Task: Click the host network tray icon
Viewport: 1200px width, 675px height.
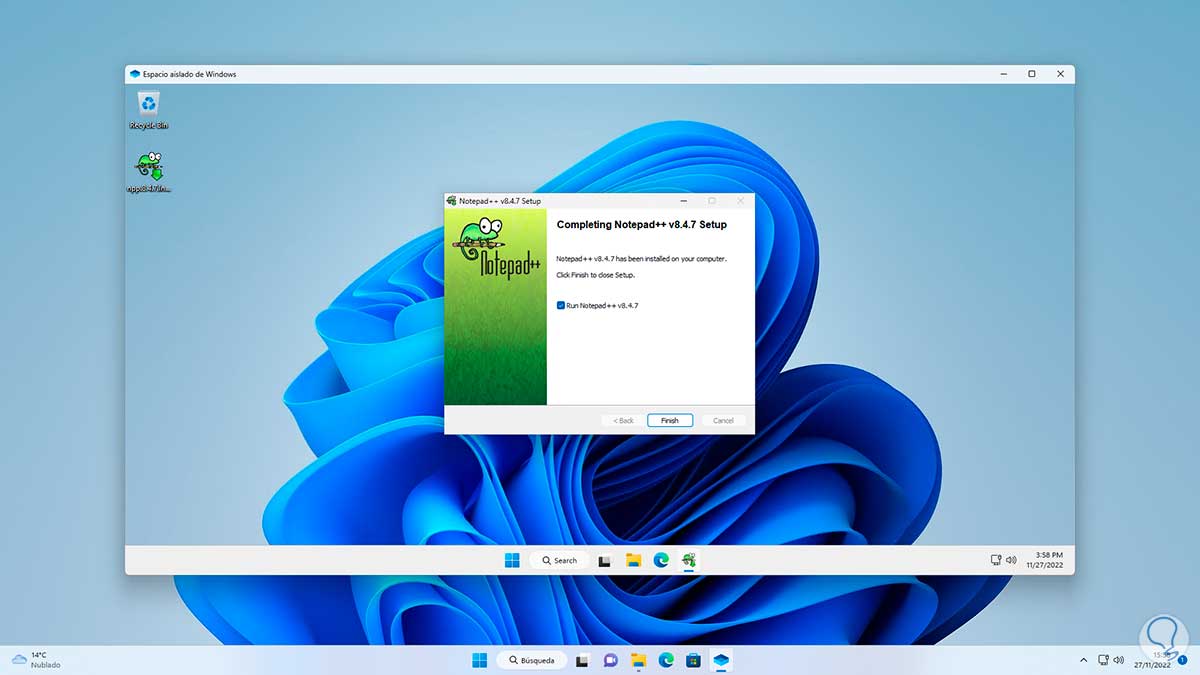Action: point(1103,660)
